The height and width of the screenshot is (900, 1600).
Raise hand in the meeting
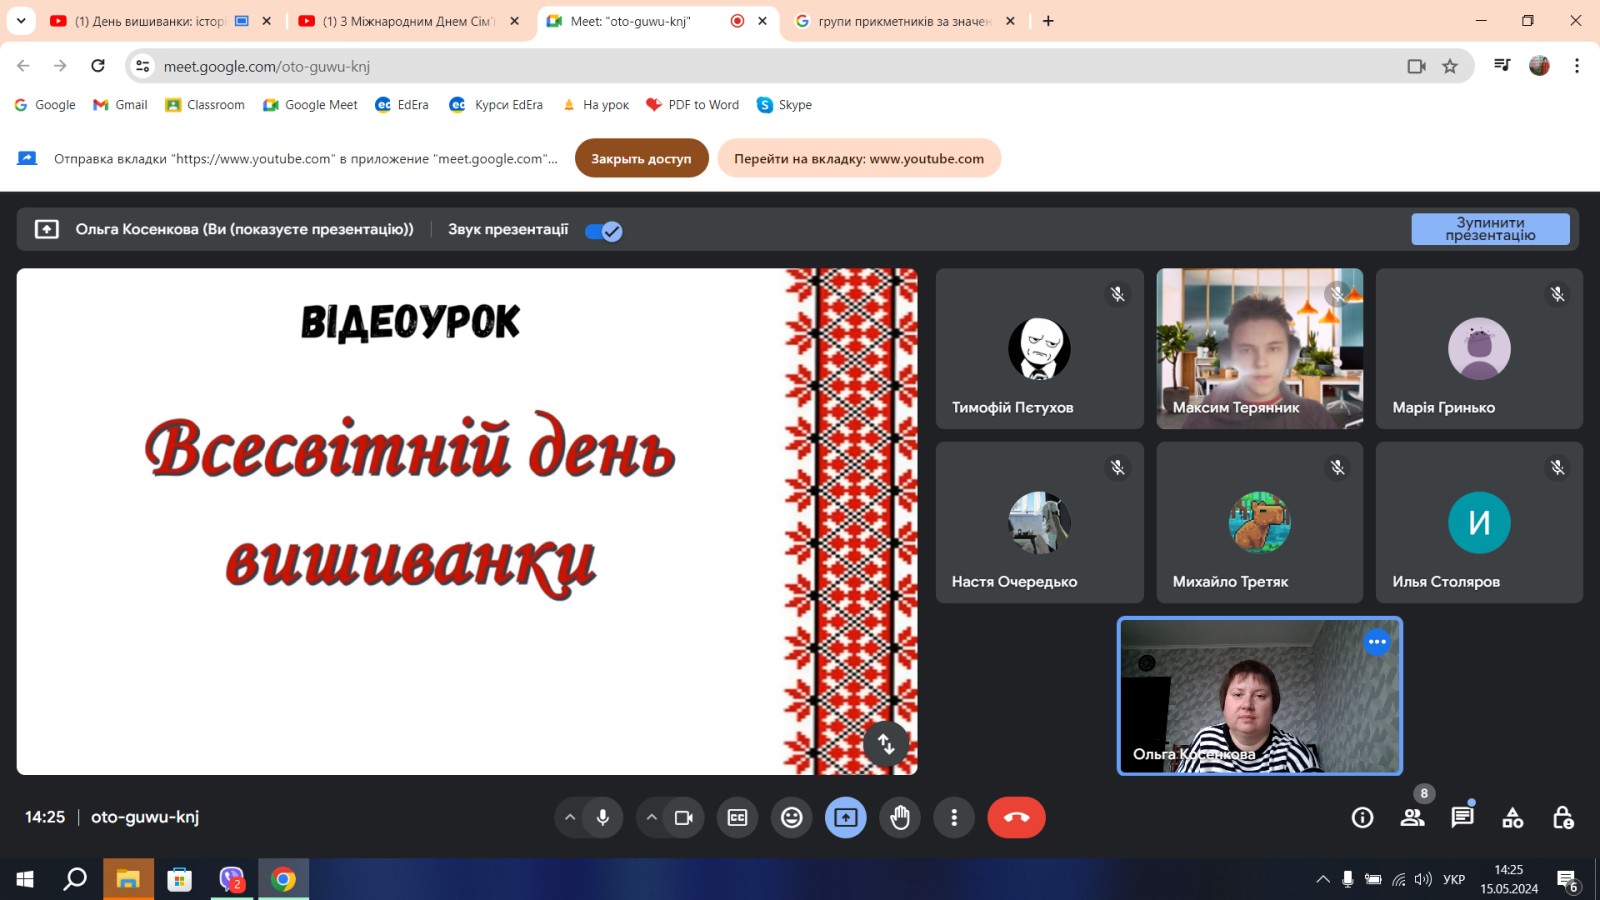point(900,818)
